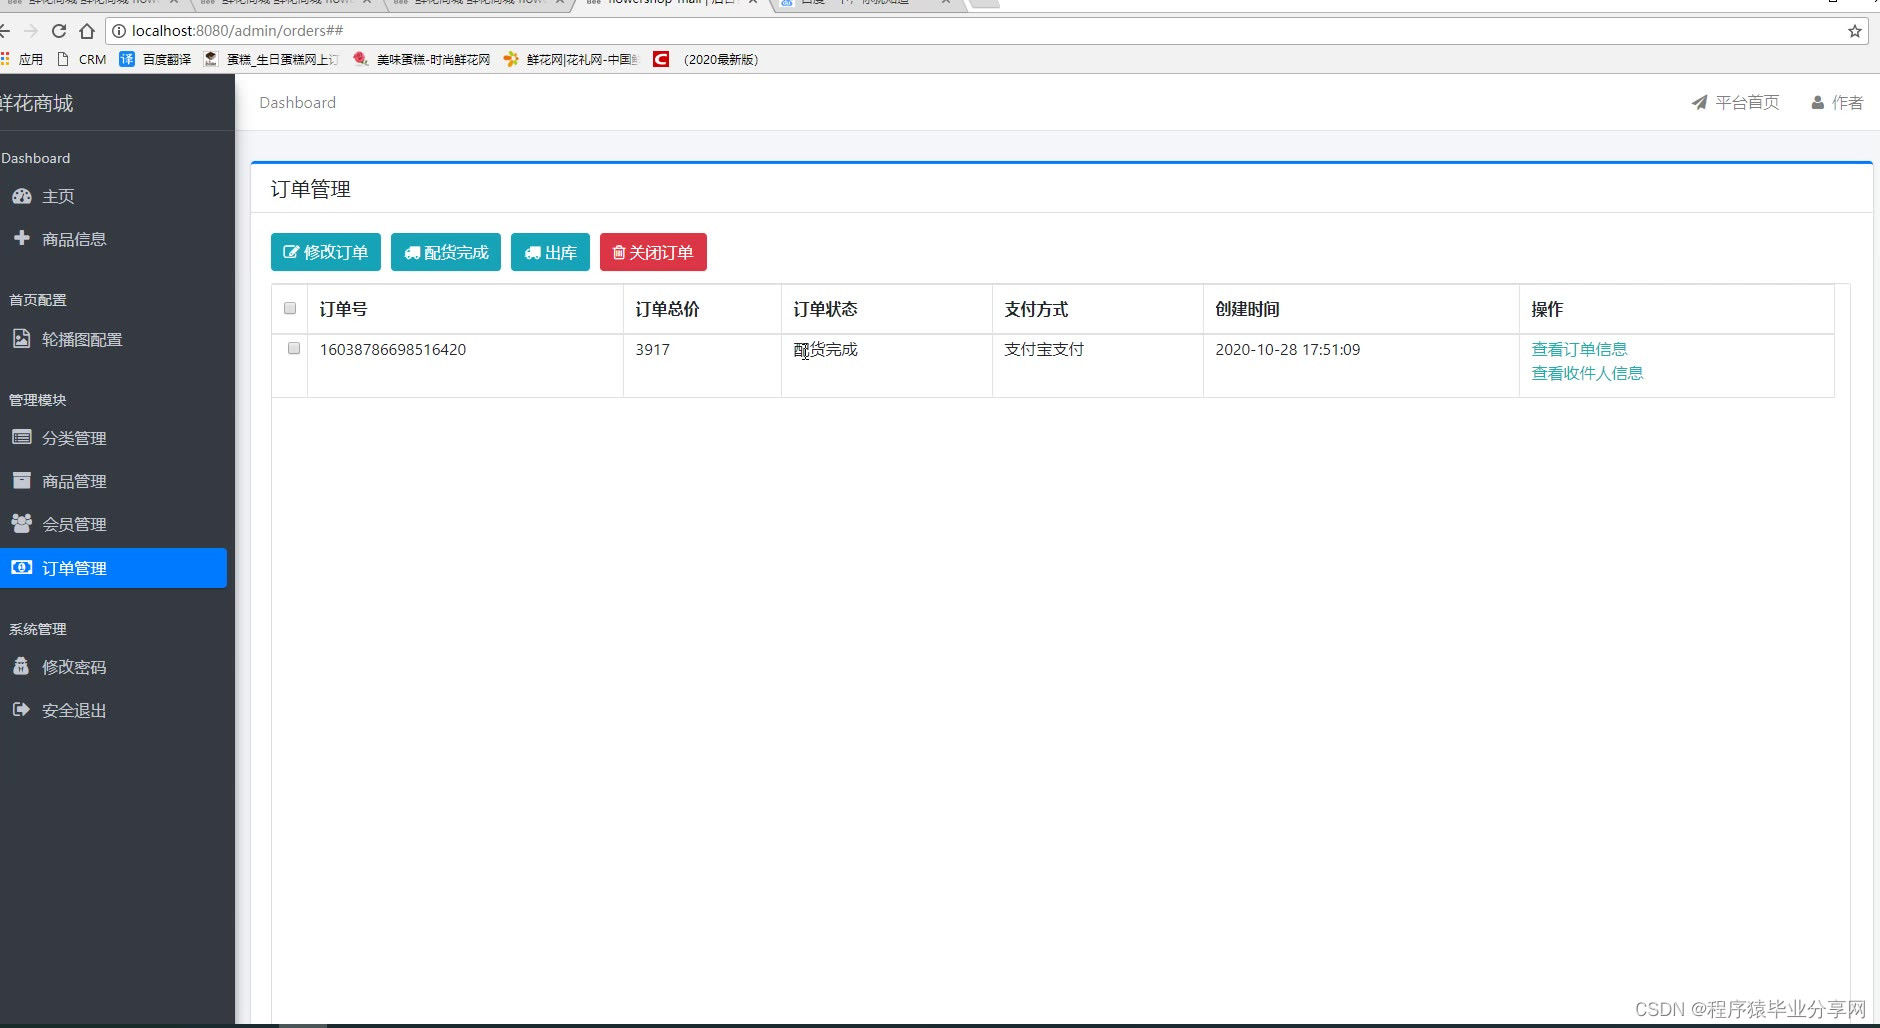The image size is (1880, 1028).
Task: Click the 配货完成 button
Action: pos(446,252)
